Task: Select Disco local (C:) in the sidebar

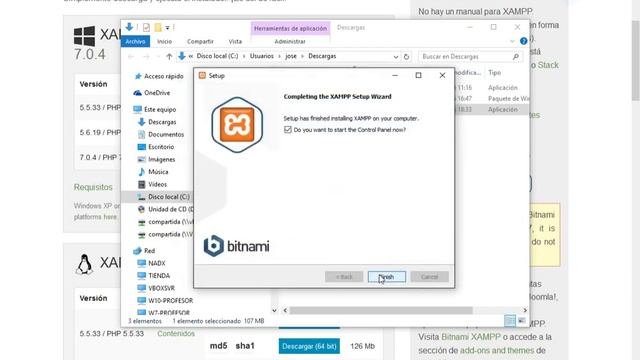Action: point(169,197)
